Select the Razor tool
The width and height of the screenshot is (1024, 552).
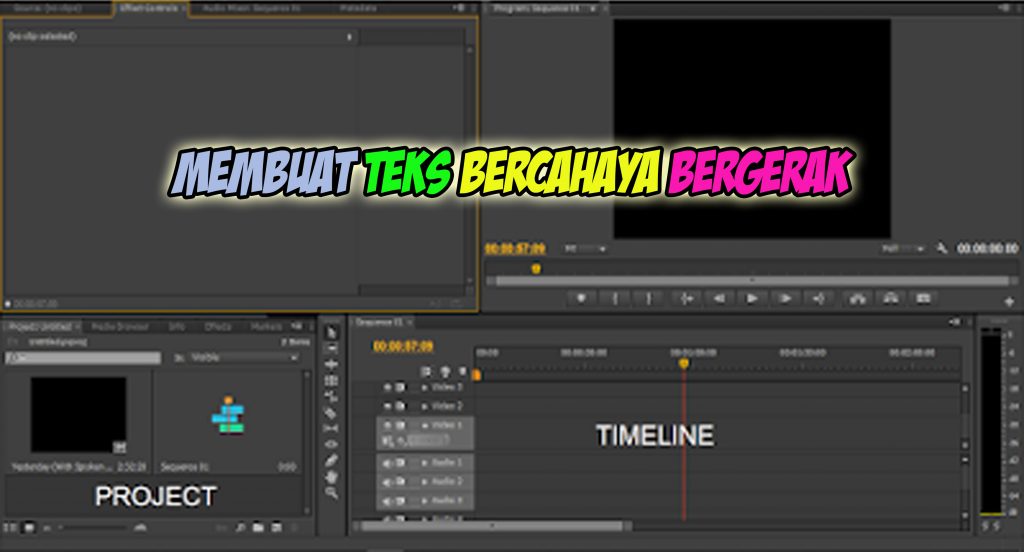click(331, 413)
